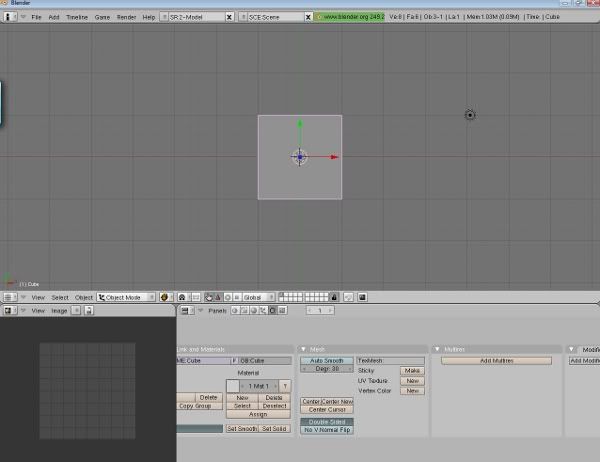Switch to Logic context panel icon
The height and width of the screenshot is (462, 600).
pyautogui.click(x=235, y=310)
